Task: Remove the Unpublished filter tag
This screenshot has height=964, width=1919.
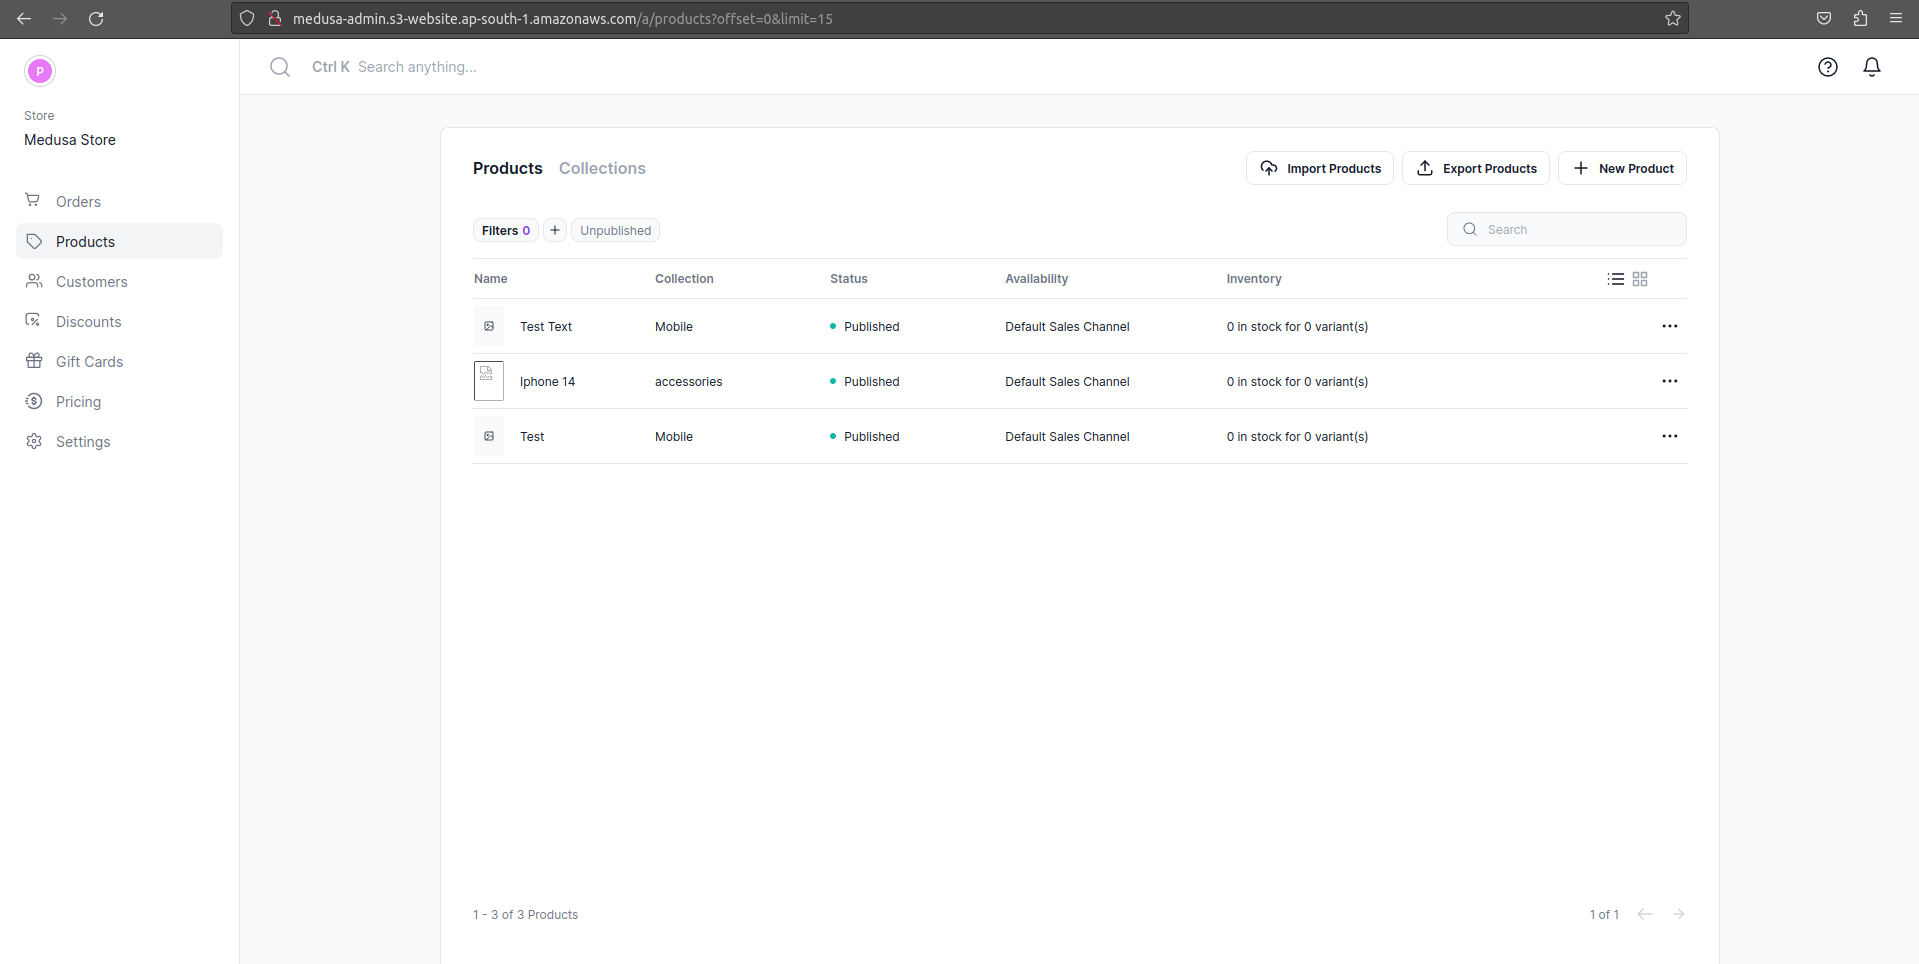Action: [615, 230]
